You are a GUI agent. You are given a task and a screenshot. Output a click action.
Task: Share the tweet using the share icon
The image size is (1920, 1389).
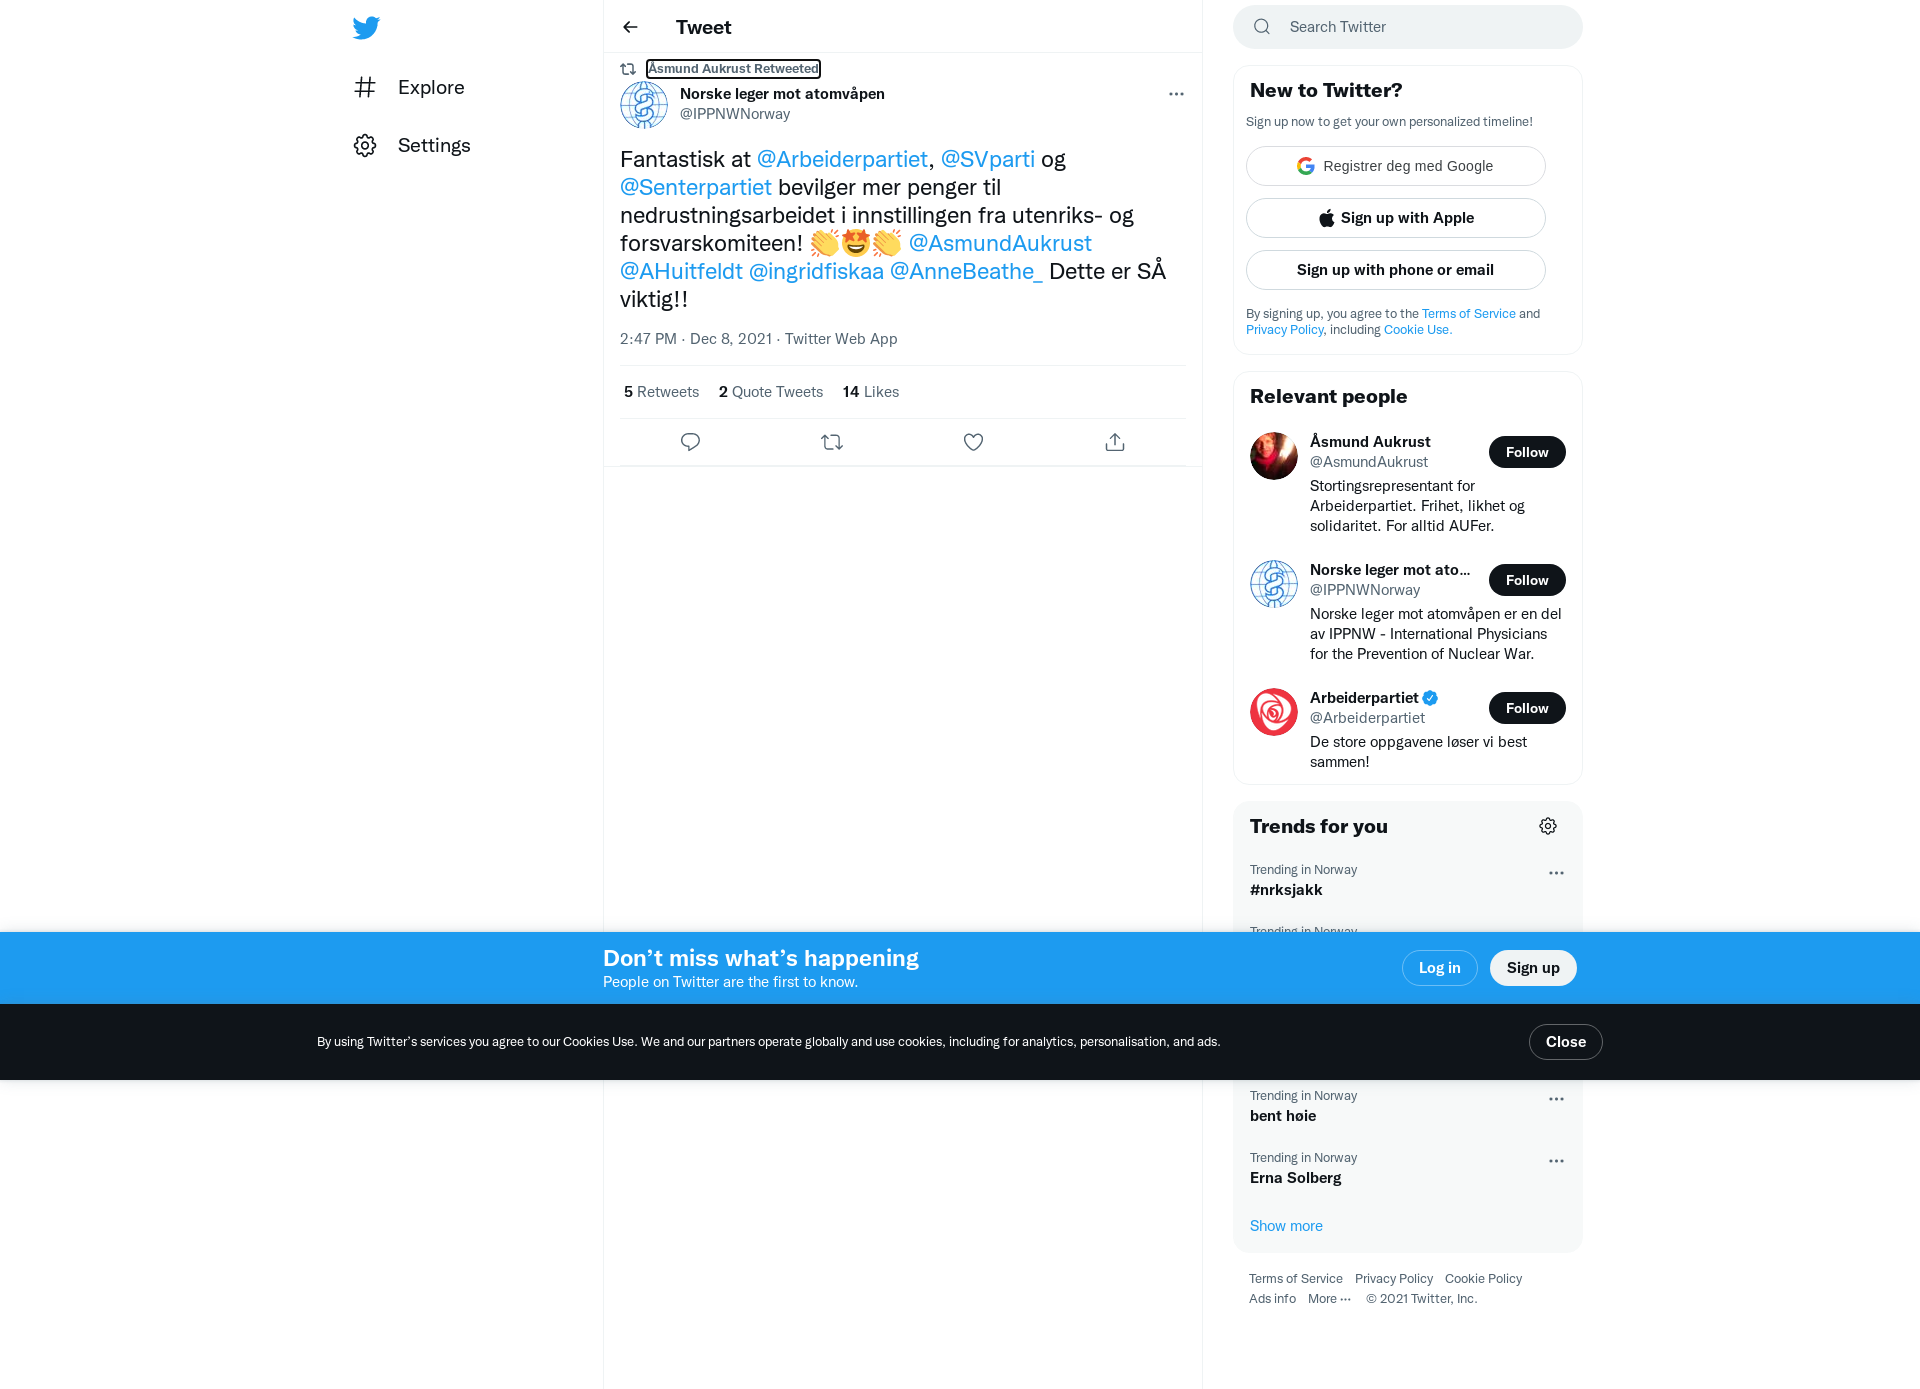point(1115,442)
